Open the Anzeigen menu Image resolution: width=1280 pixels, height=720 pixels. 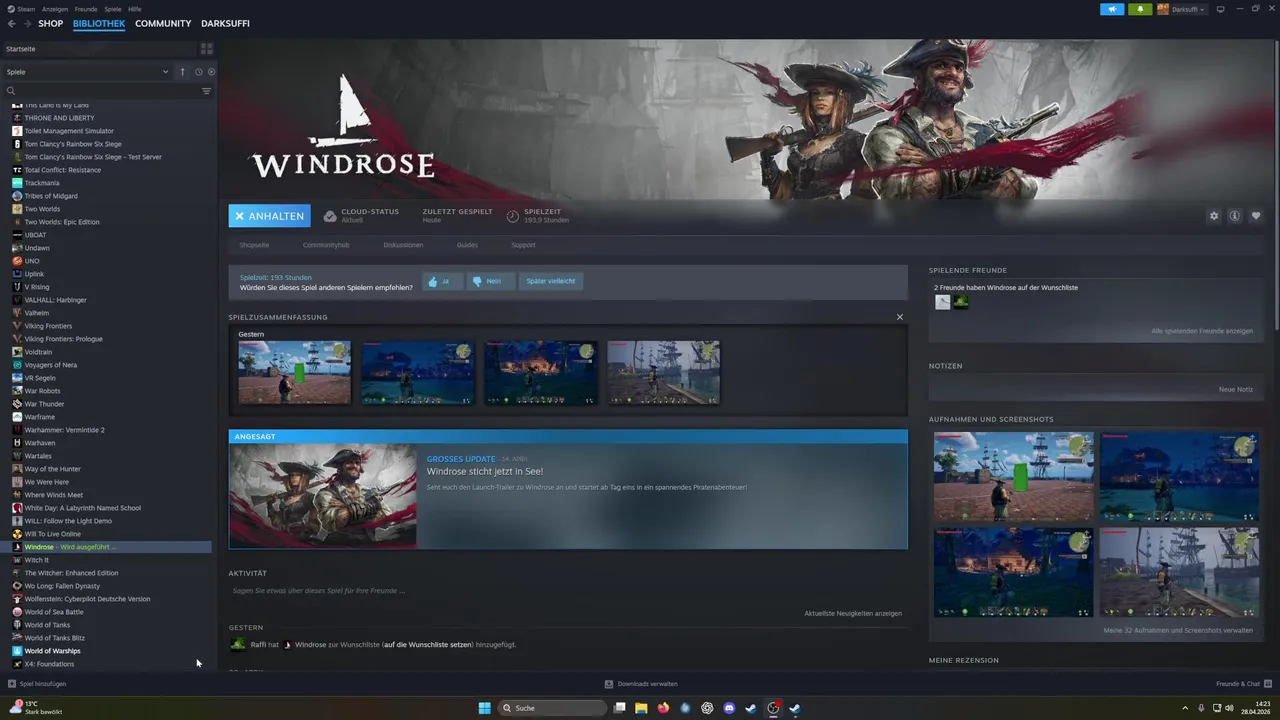tap(55, 9)
